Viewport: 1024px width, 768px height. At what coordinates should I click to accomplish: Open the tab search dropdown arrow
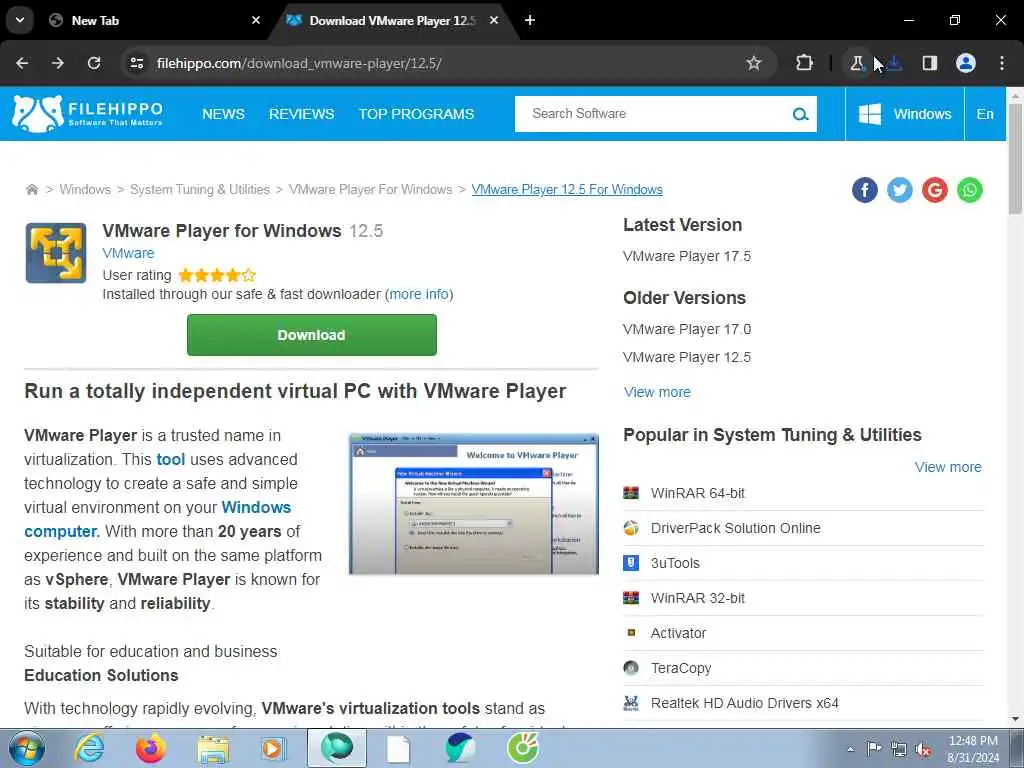(x=20, y=20)
